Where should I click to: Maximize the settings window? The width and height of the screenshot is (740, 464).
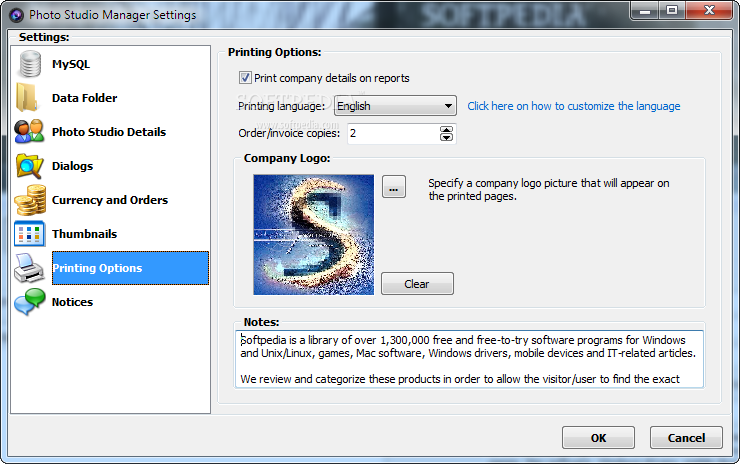pos(672,10)
